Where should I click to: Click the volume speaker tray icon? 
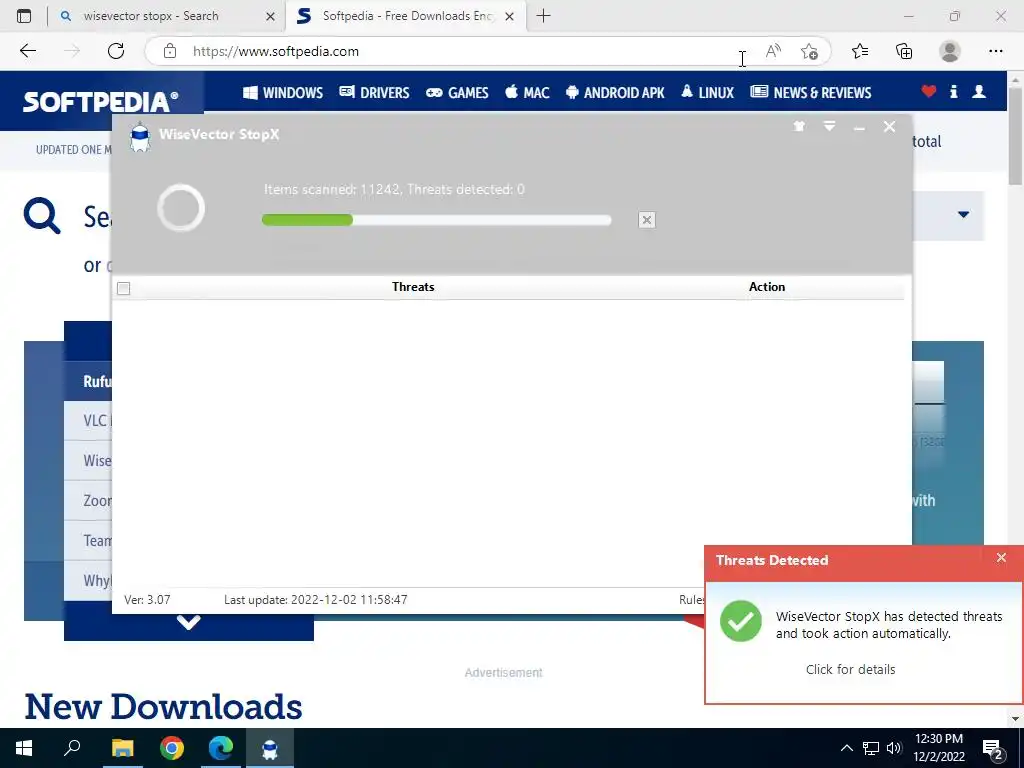[x=894, y=748]
